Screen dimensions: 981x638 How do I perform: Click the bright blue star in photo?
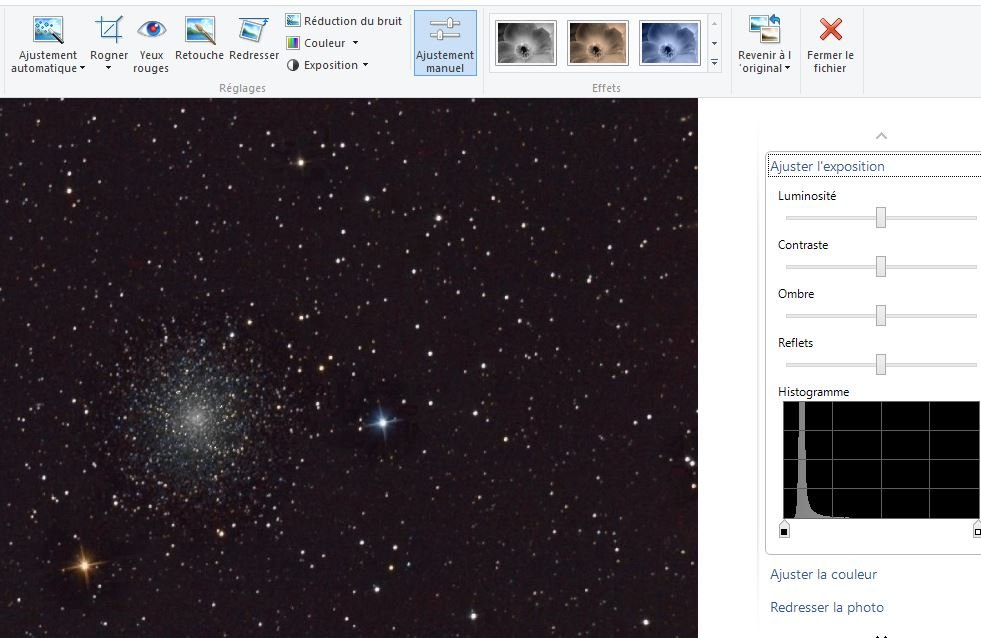click(x=383, y=423)
